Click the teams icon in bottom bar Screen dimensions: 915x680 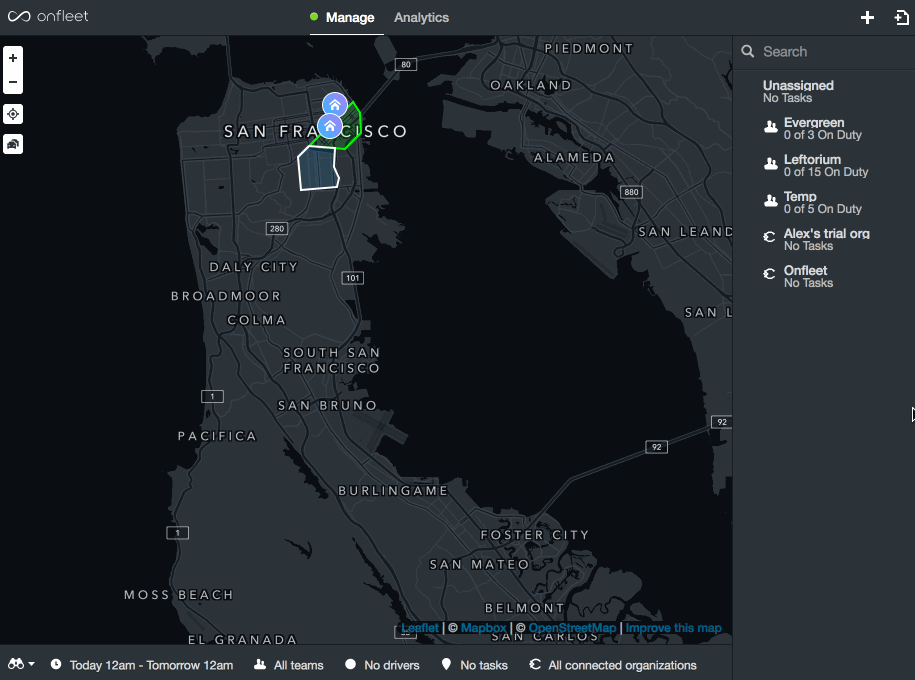pos(260,664)
